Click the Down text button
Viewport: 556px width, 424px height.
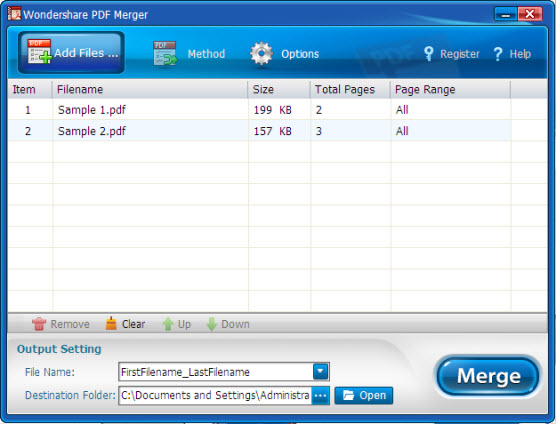coord(235,324)
